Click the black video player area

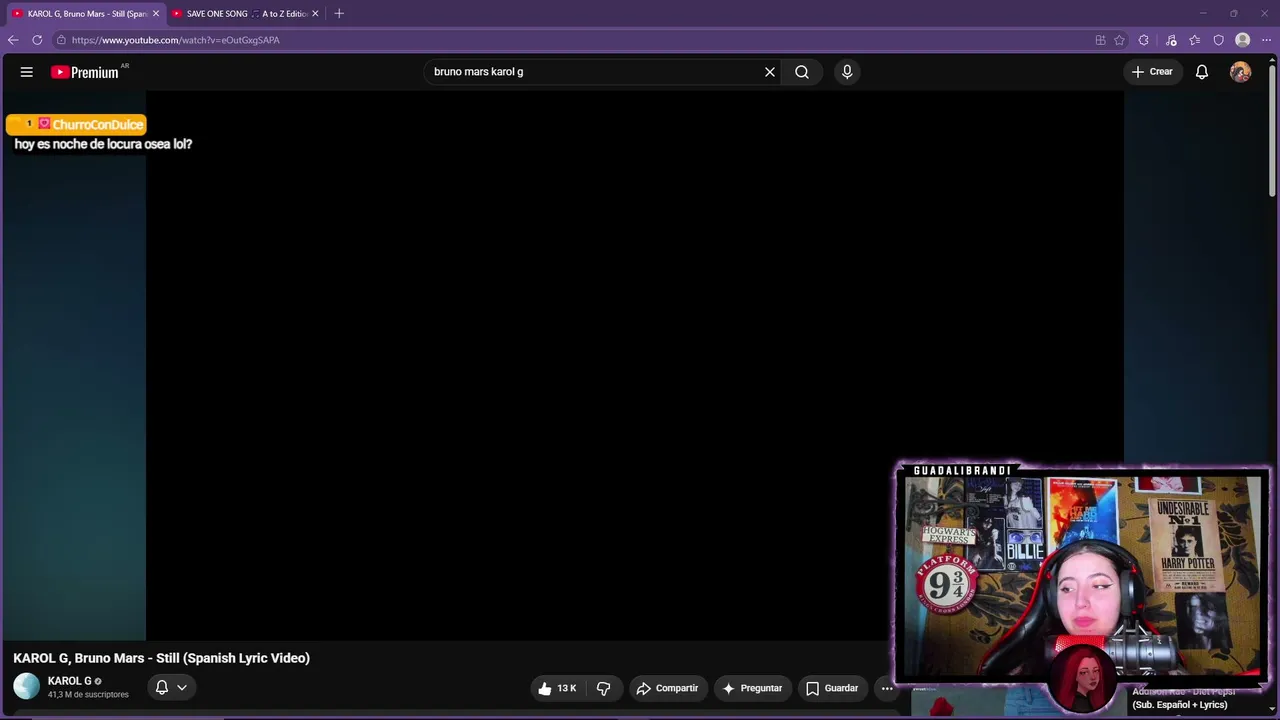tap(635, 365)
